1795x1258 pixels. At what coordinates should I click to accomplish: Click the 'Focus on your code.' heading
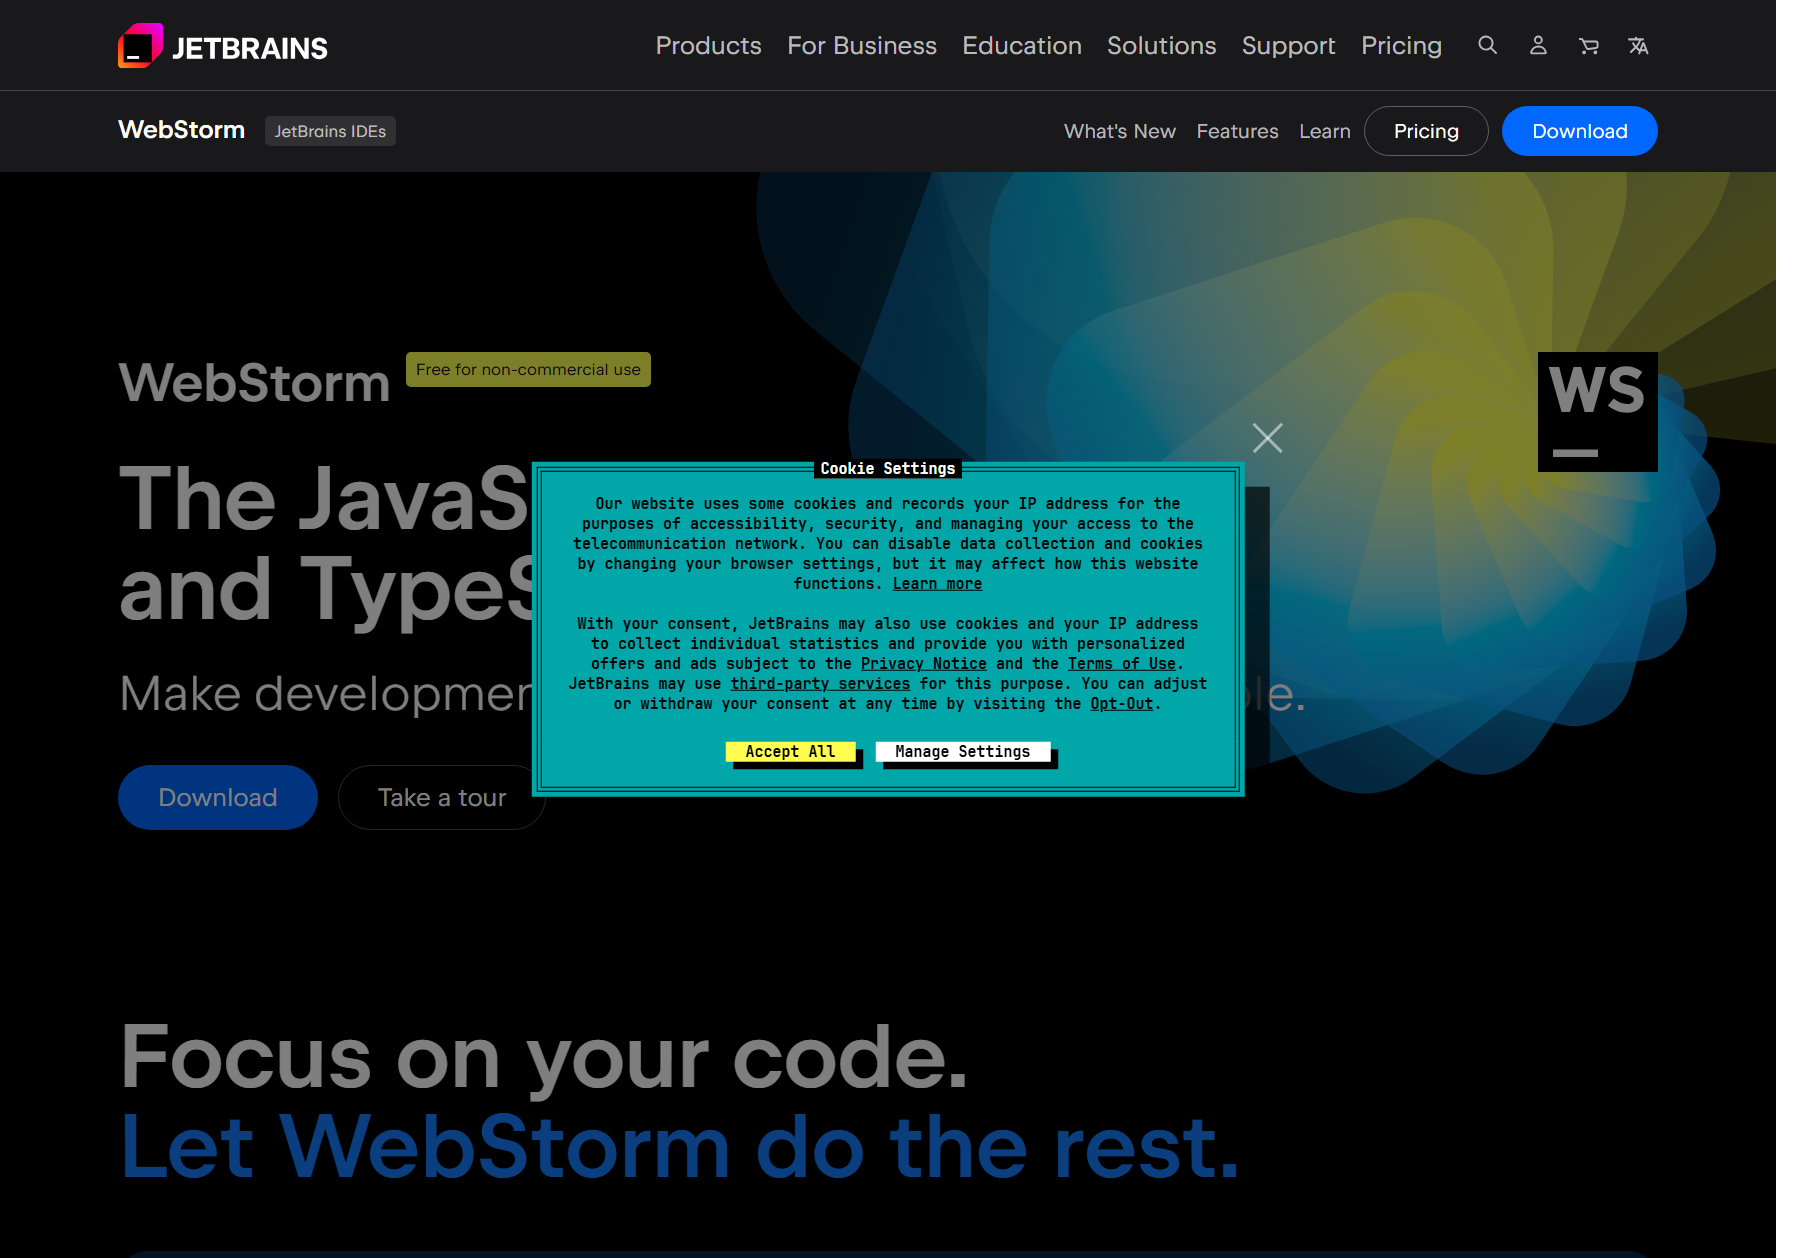(x=544, y=1057)
